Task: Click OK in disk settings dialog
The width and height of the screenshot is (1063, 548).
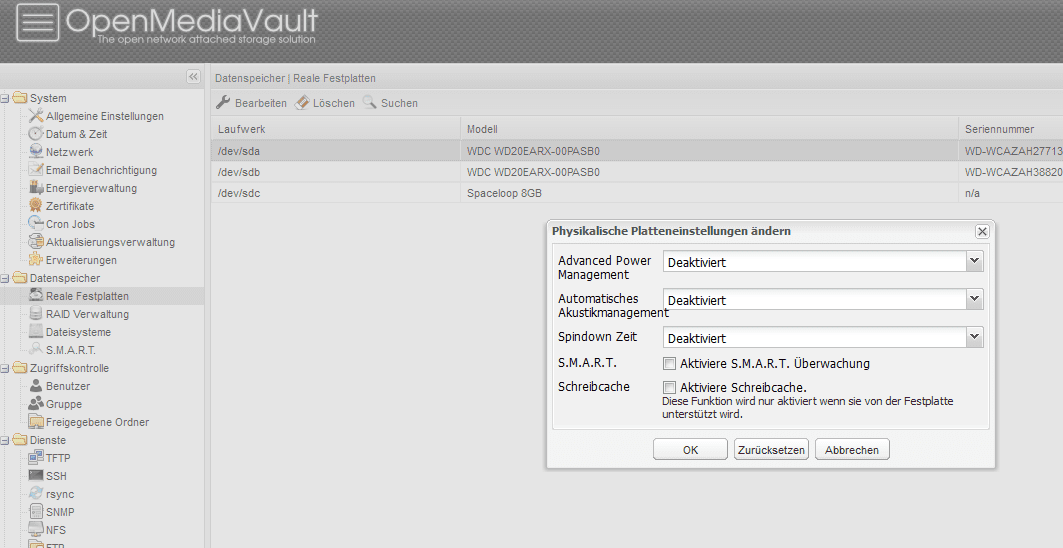Action: 690,450
